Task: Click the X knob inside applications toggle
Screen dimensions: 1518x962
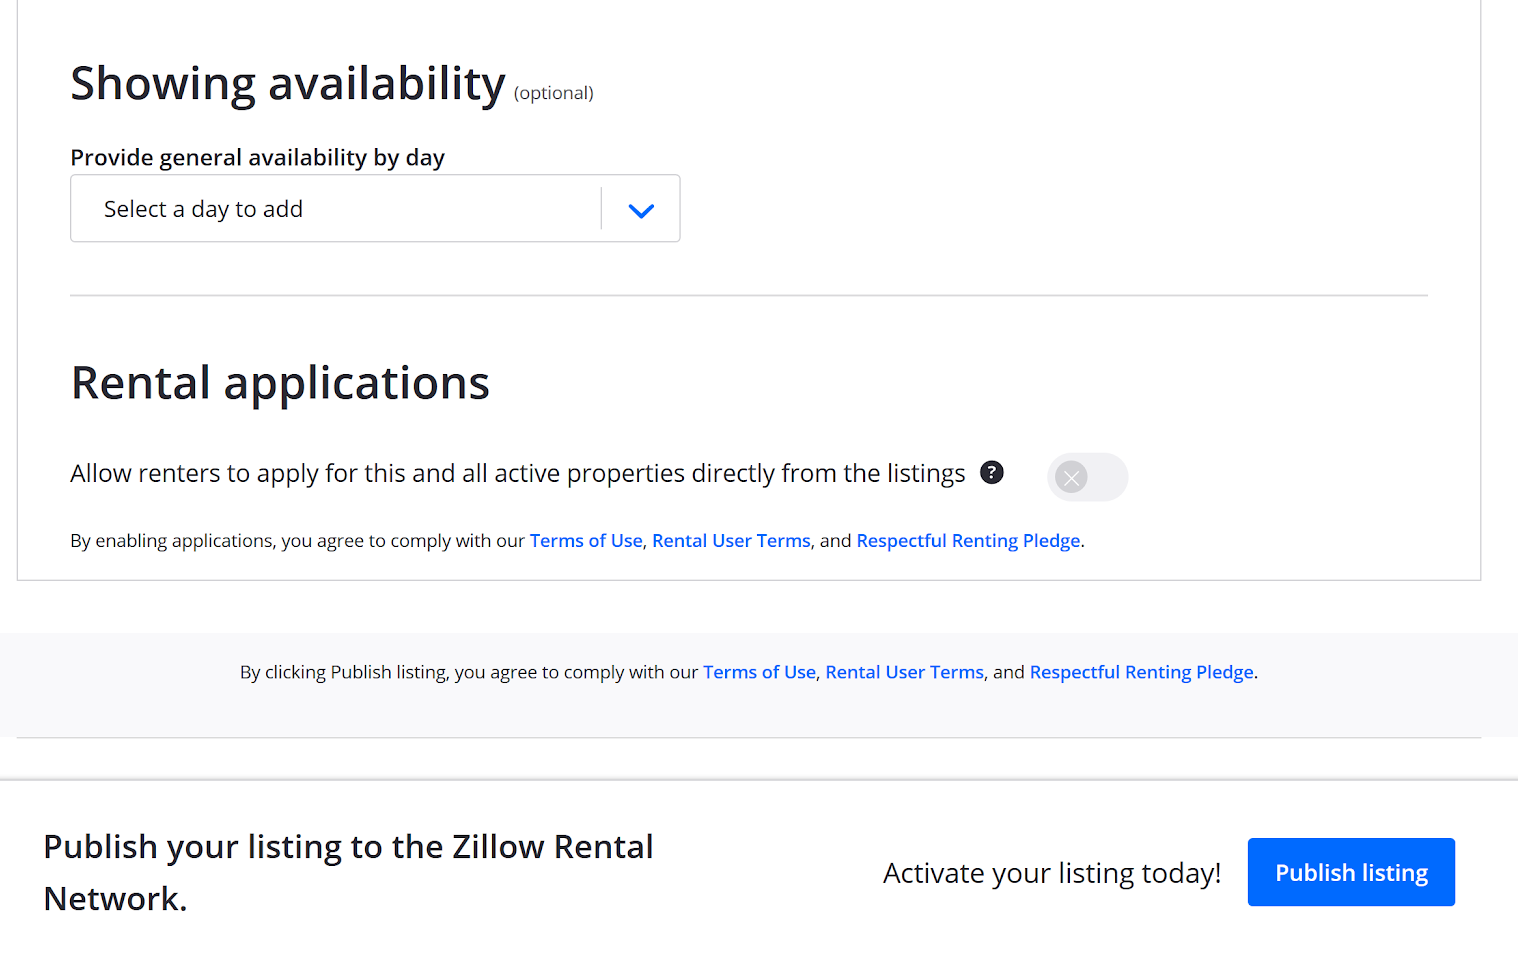Action: coord(1071,477)
